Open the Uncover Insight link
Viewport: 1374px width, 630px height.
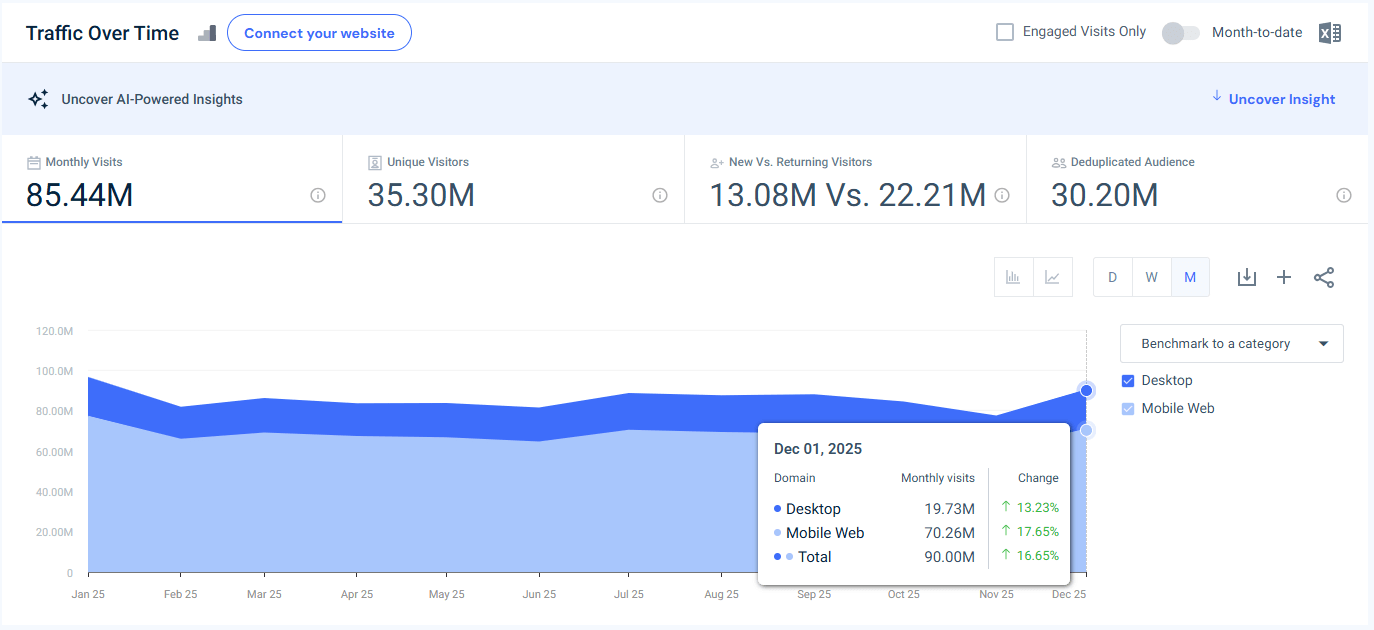(x=1281, y=98)
